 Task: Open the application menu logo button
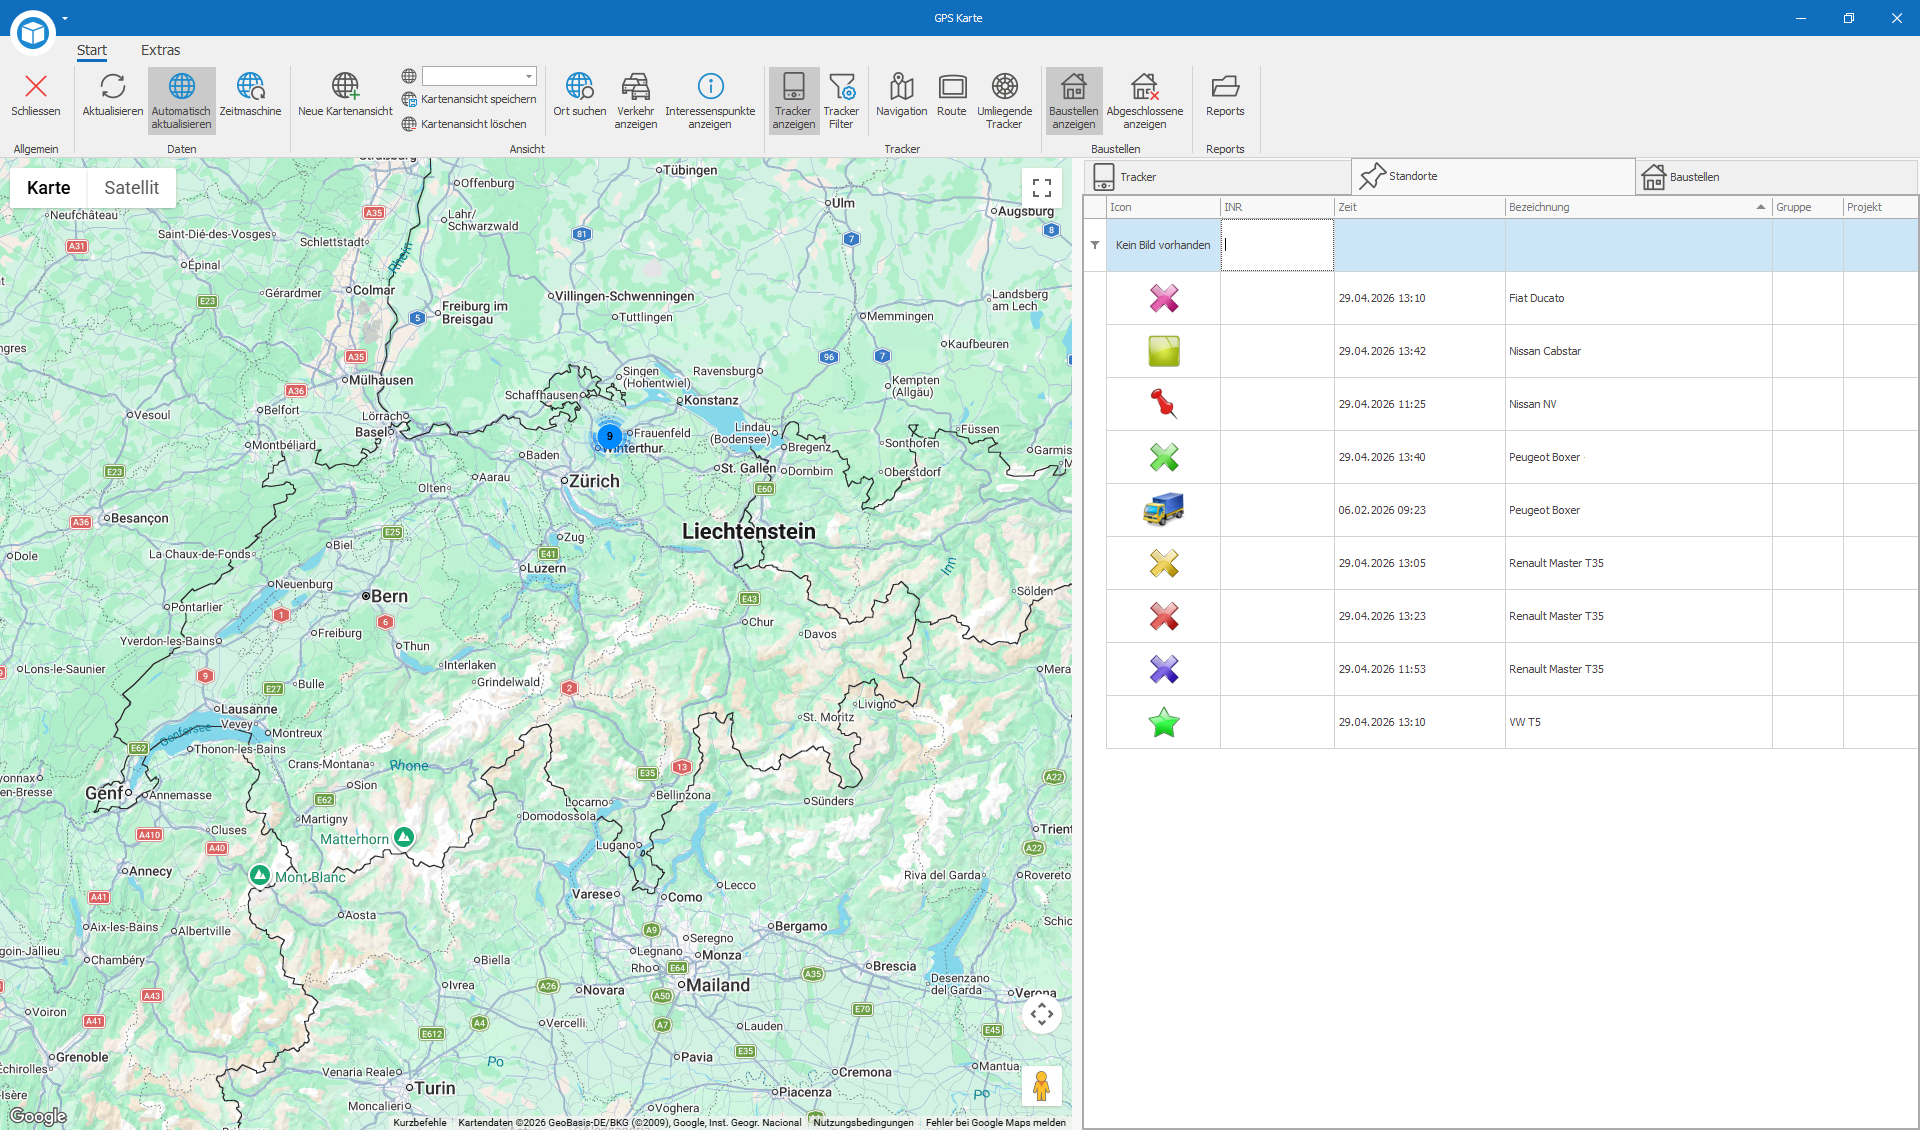pos(33,33)
